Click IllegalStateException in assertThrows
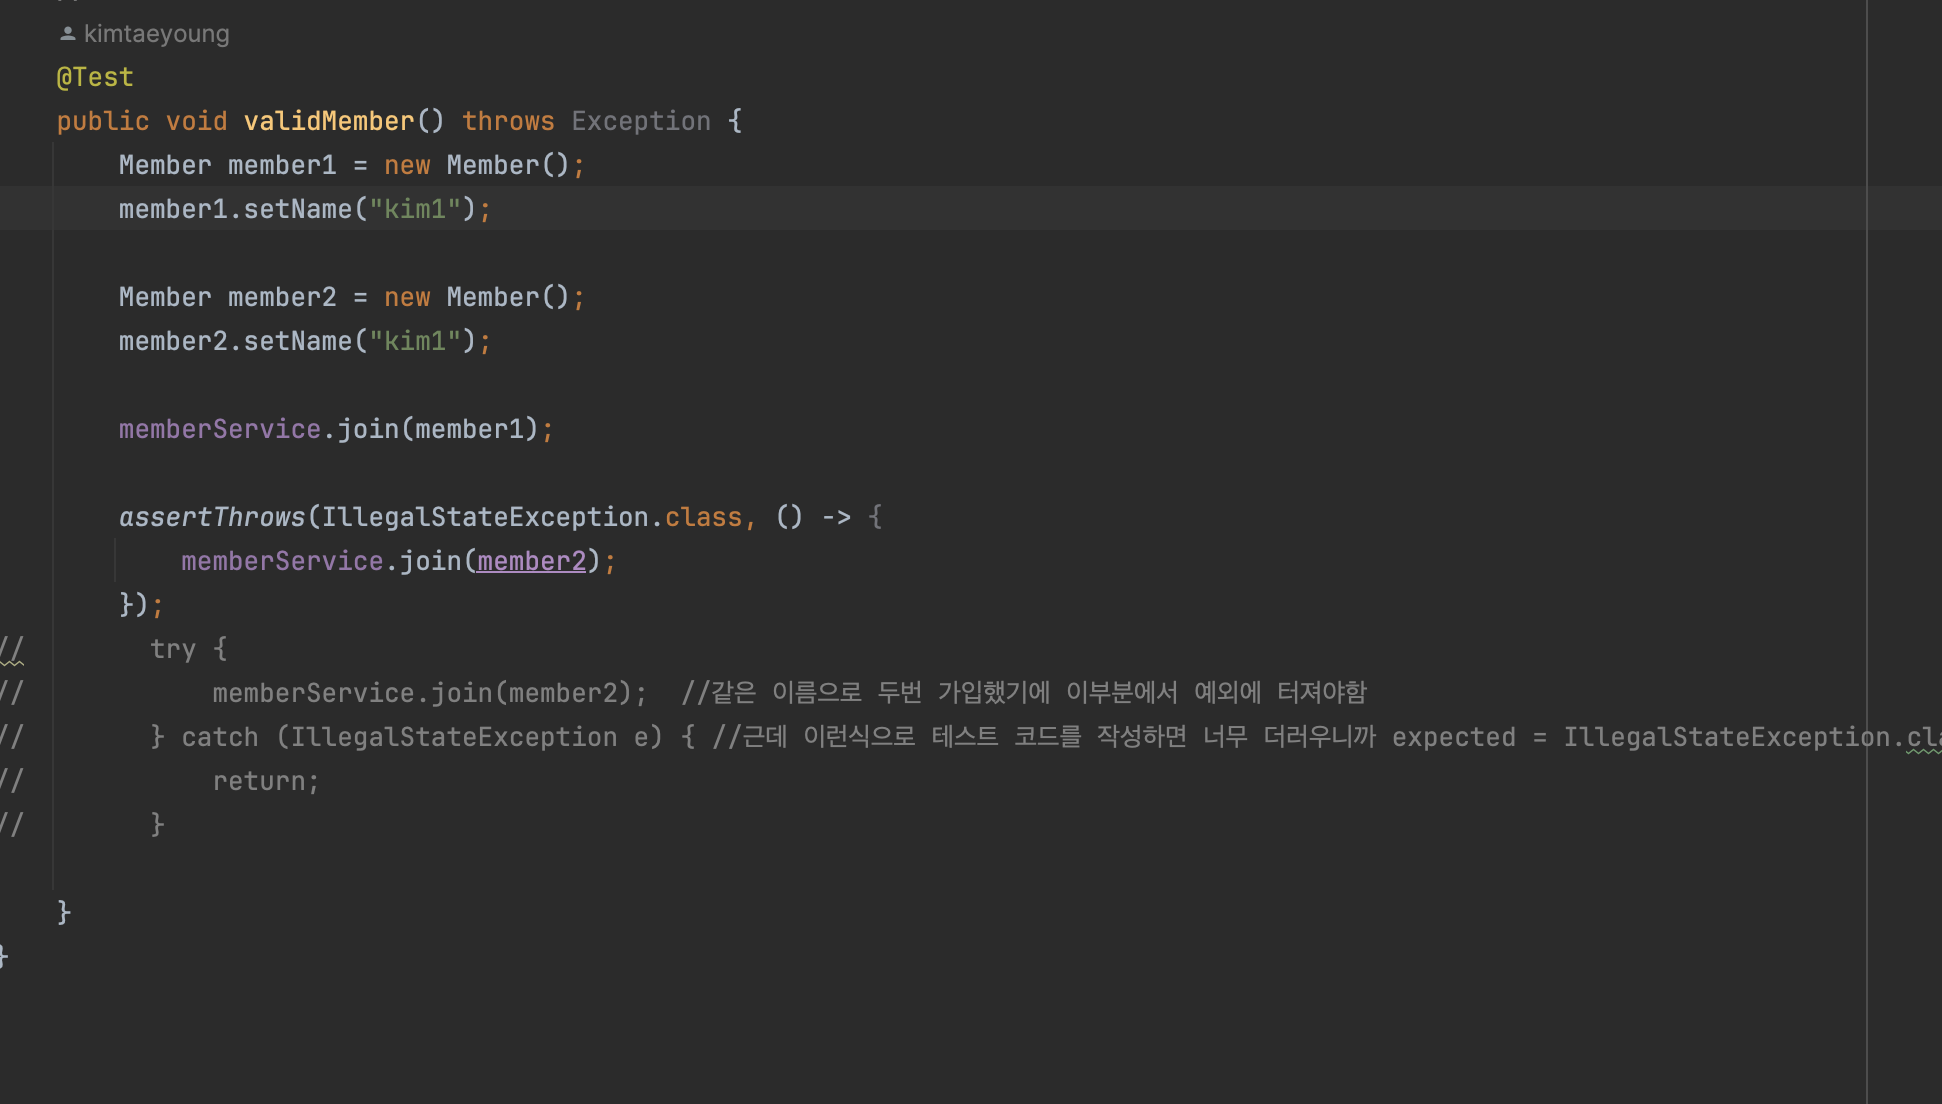Screen dimensions: 1942x1104 coord(484,517)
